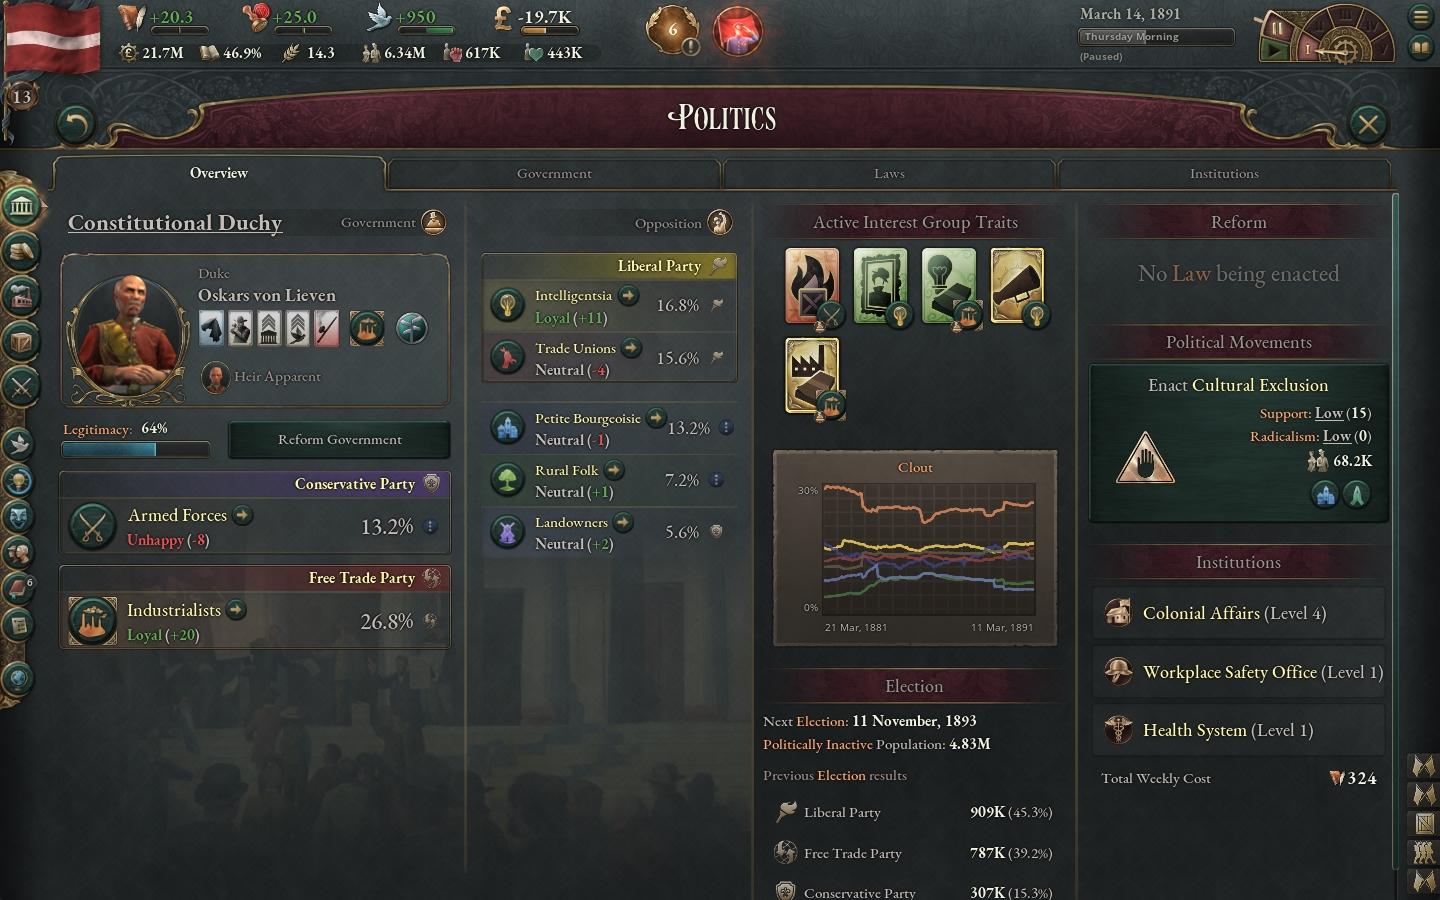Expand the Landowners details arrow
The image size is (1440, 900).
pos(623,522)
